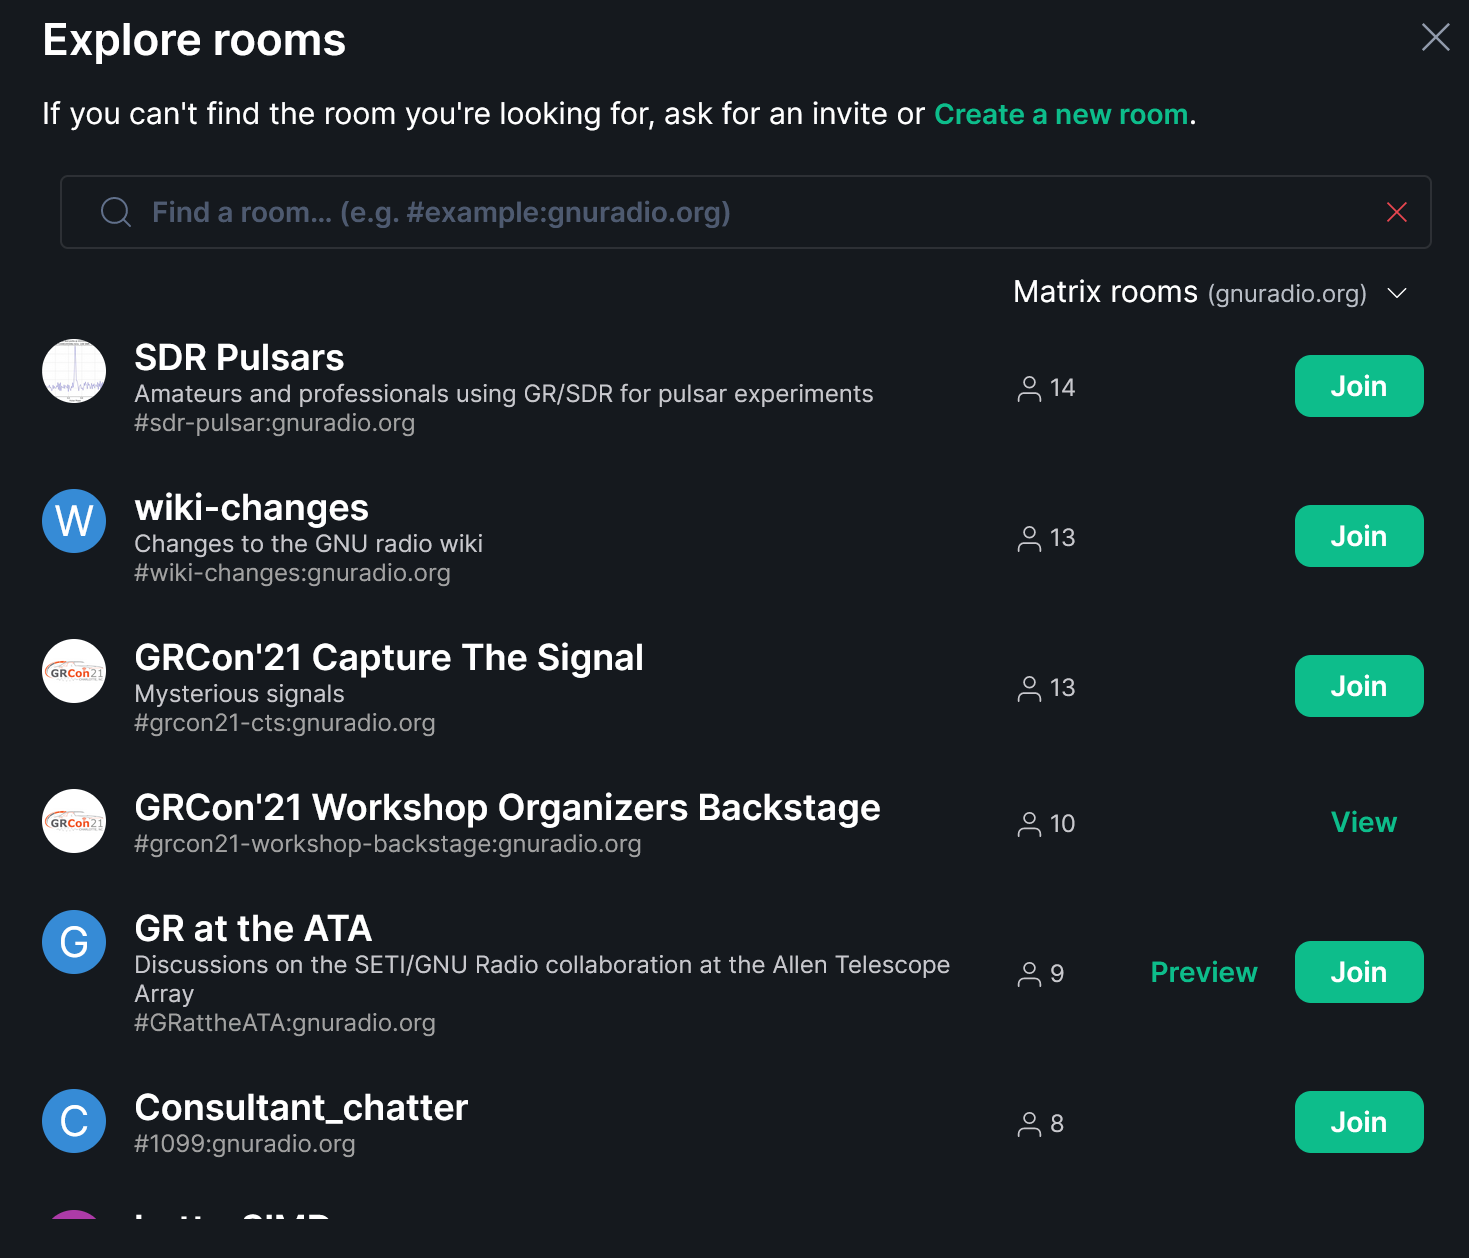Click SDR Pulsars member count 14
1469x1258 pixels.
coord(1046,388)
